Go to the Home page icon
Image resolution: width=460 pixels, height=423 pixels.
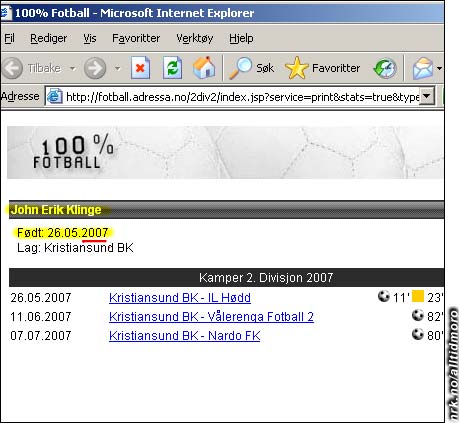[204, 68]
